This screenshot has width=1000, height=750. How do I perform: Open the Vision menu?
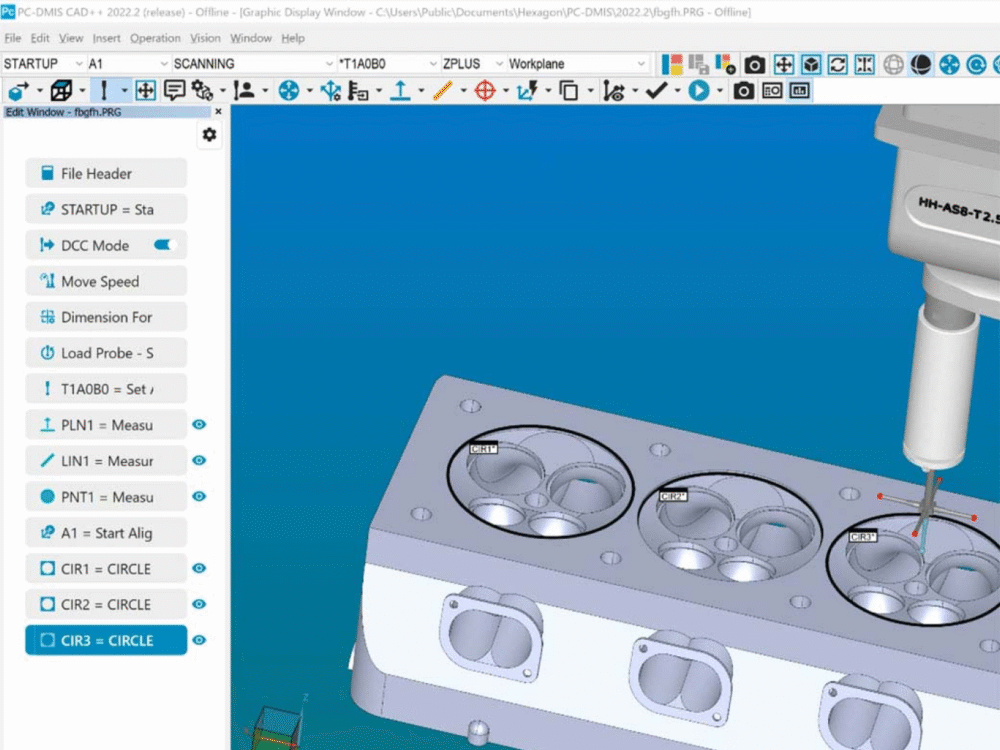[205, 38]
